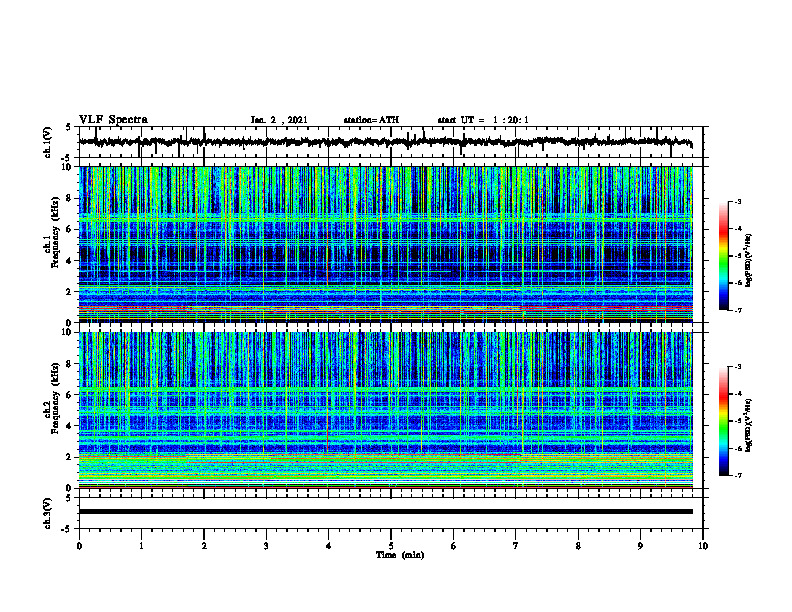This screenshot has width=792, height=612.
Task: Click the "4" tick on the ch.2 frequency axis
Action: pos(71,426)
